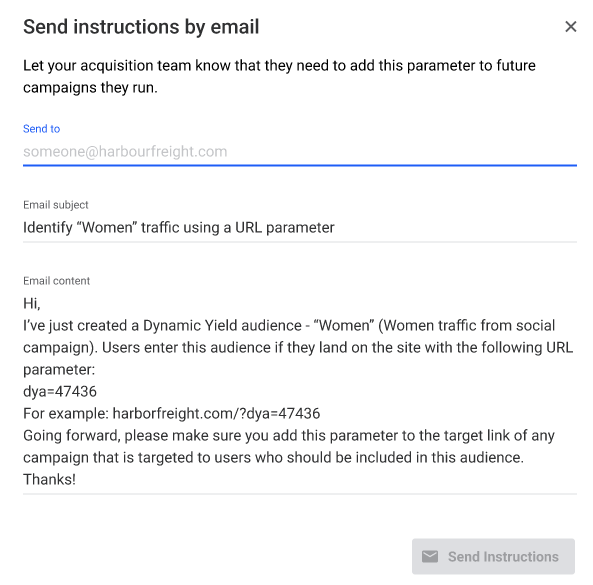Click the "I've just created a Dynamic Yield" line
This screenshot has height=585, width=593.
(289, 326)
